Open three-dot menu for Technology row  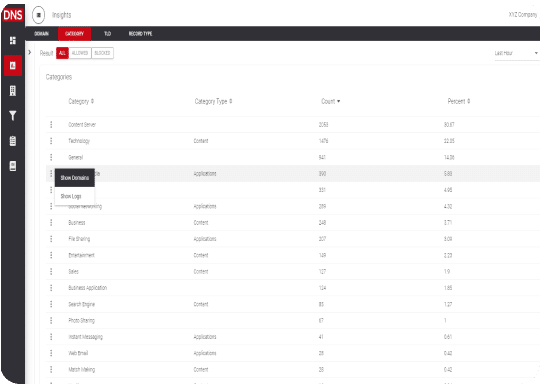pyautogui.click(x=51, y=141)
